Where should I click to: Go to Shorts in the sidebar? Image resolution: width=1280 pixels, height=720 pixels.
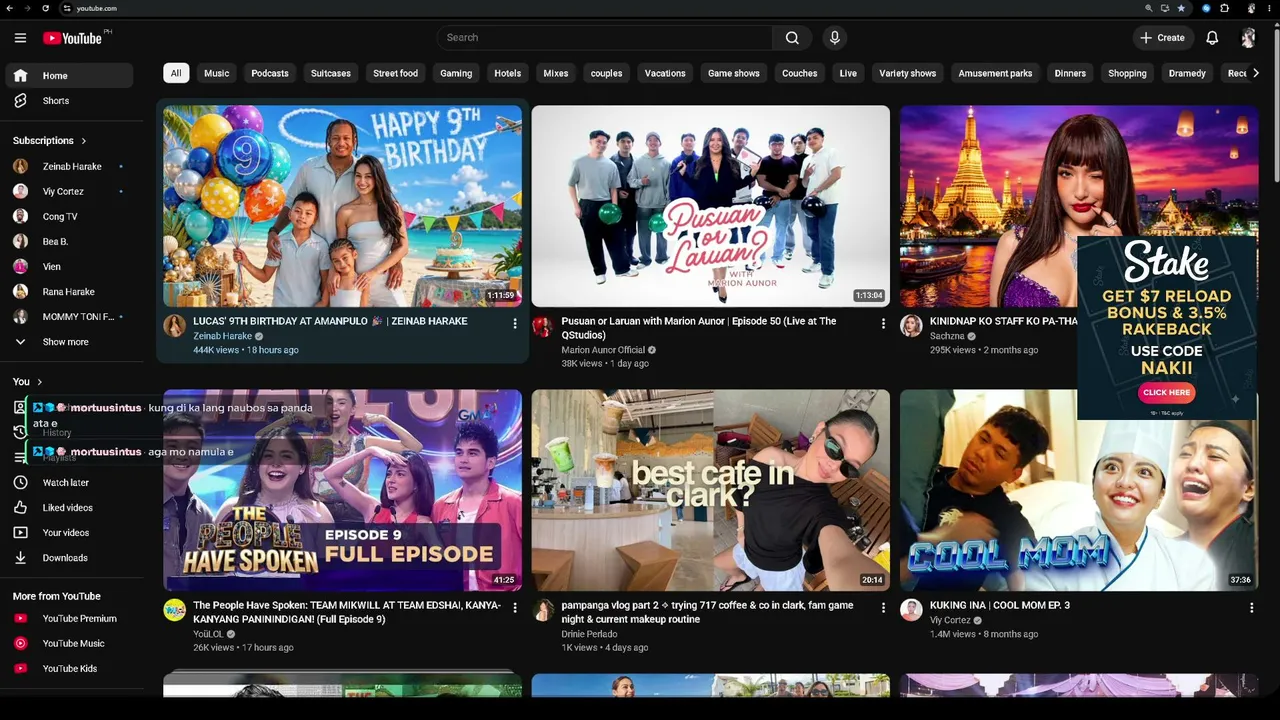69,101
